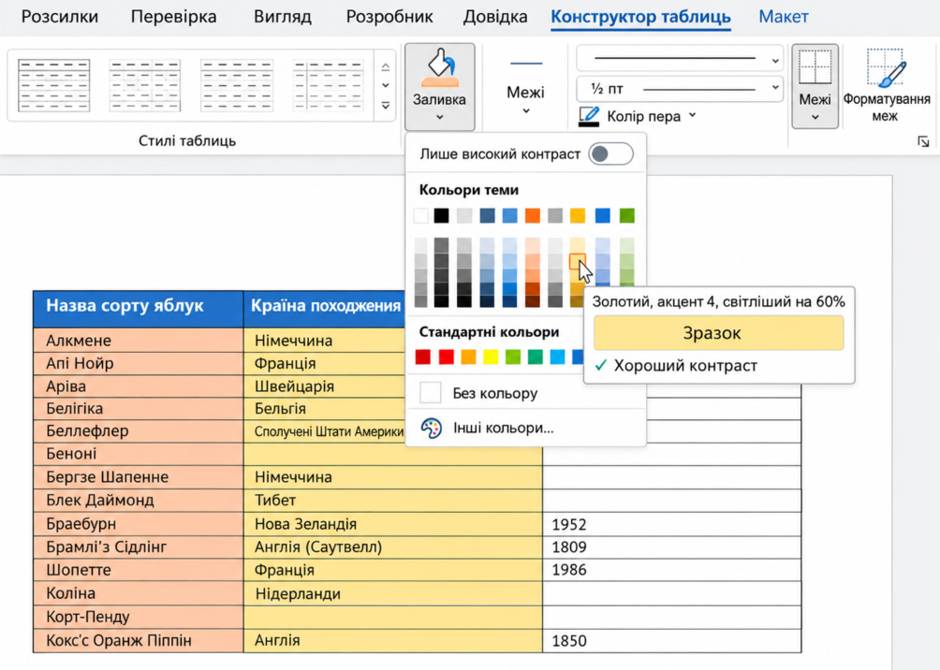Select the Розробник tab
940x670 pixels.
(x=389, y=17)
